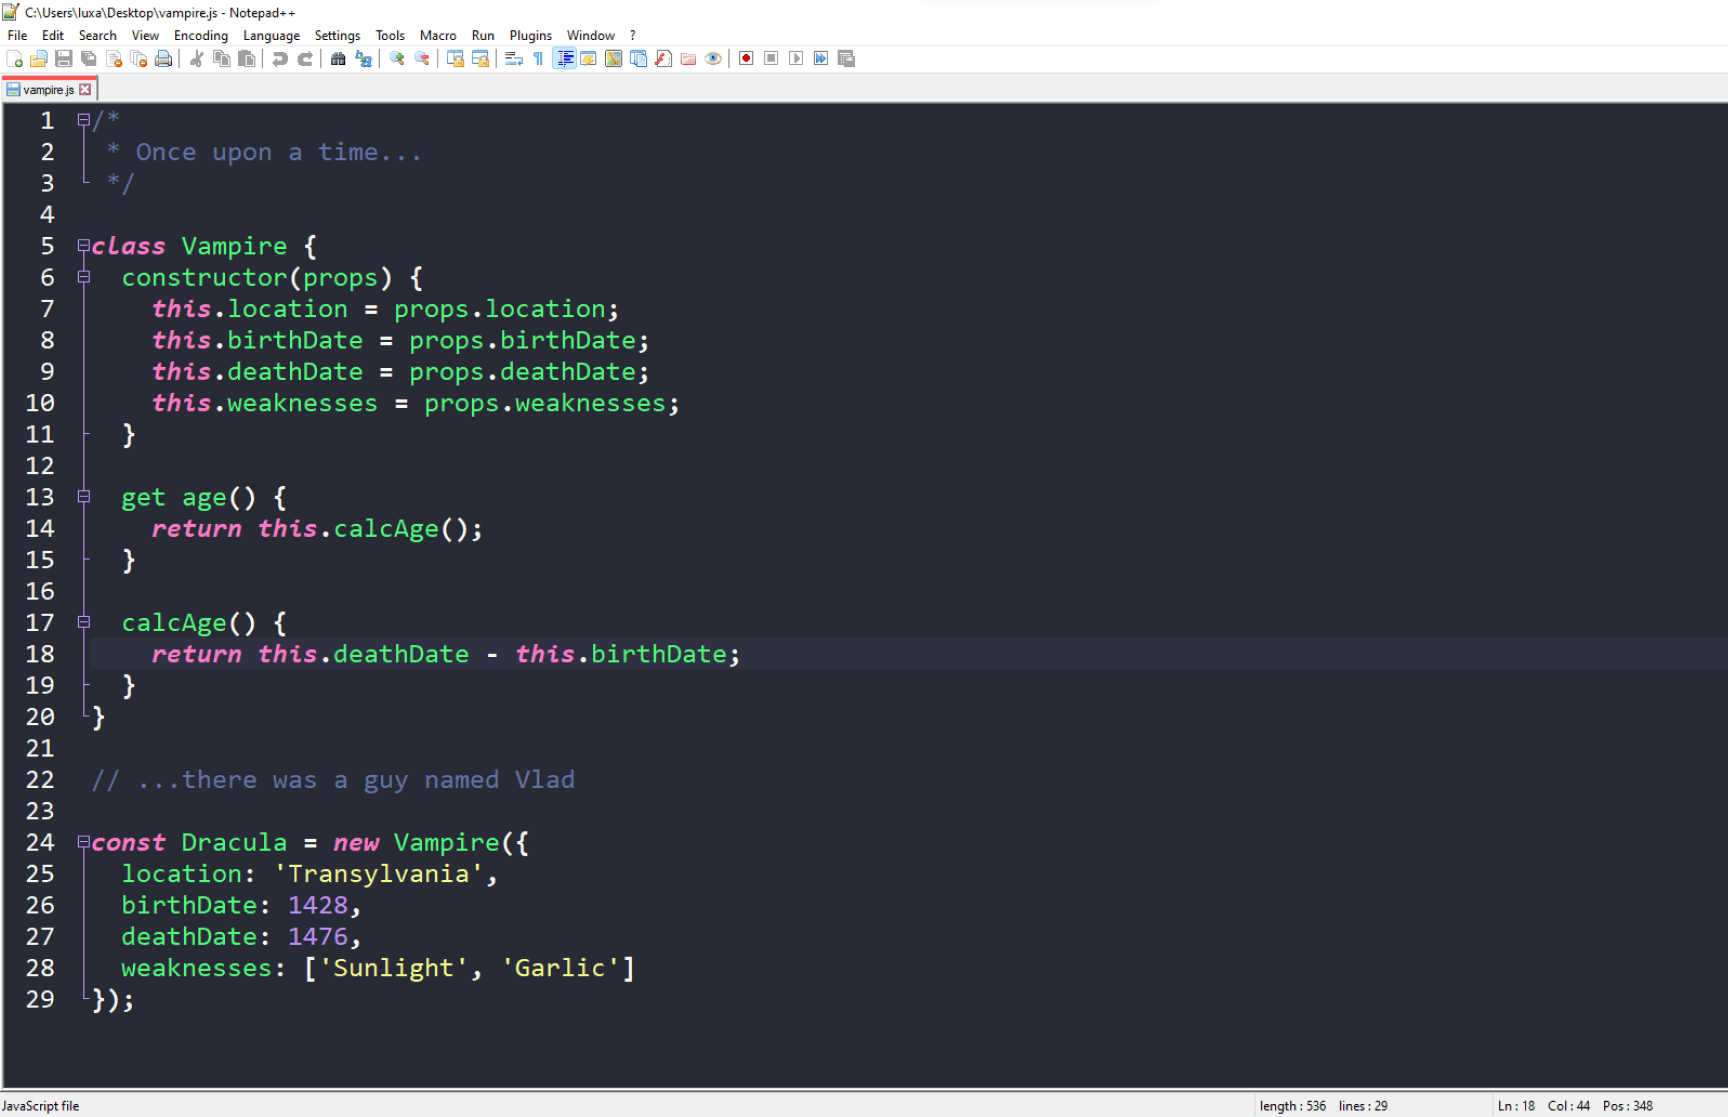Image resolution: width=1728 pixels, height=1117 pixels.
Task: Start macro recording
Action: [745, 58]
